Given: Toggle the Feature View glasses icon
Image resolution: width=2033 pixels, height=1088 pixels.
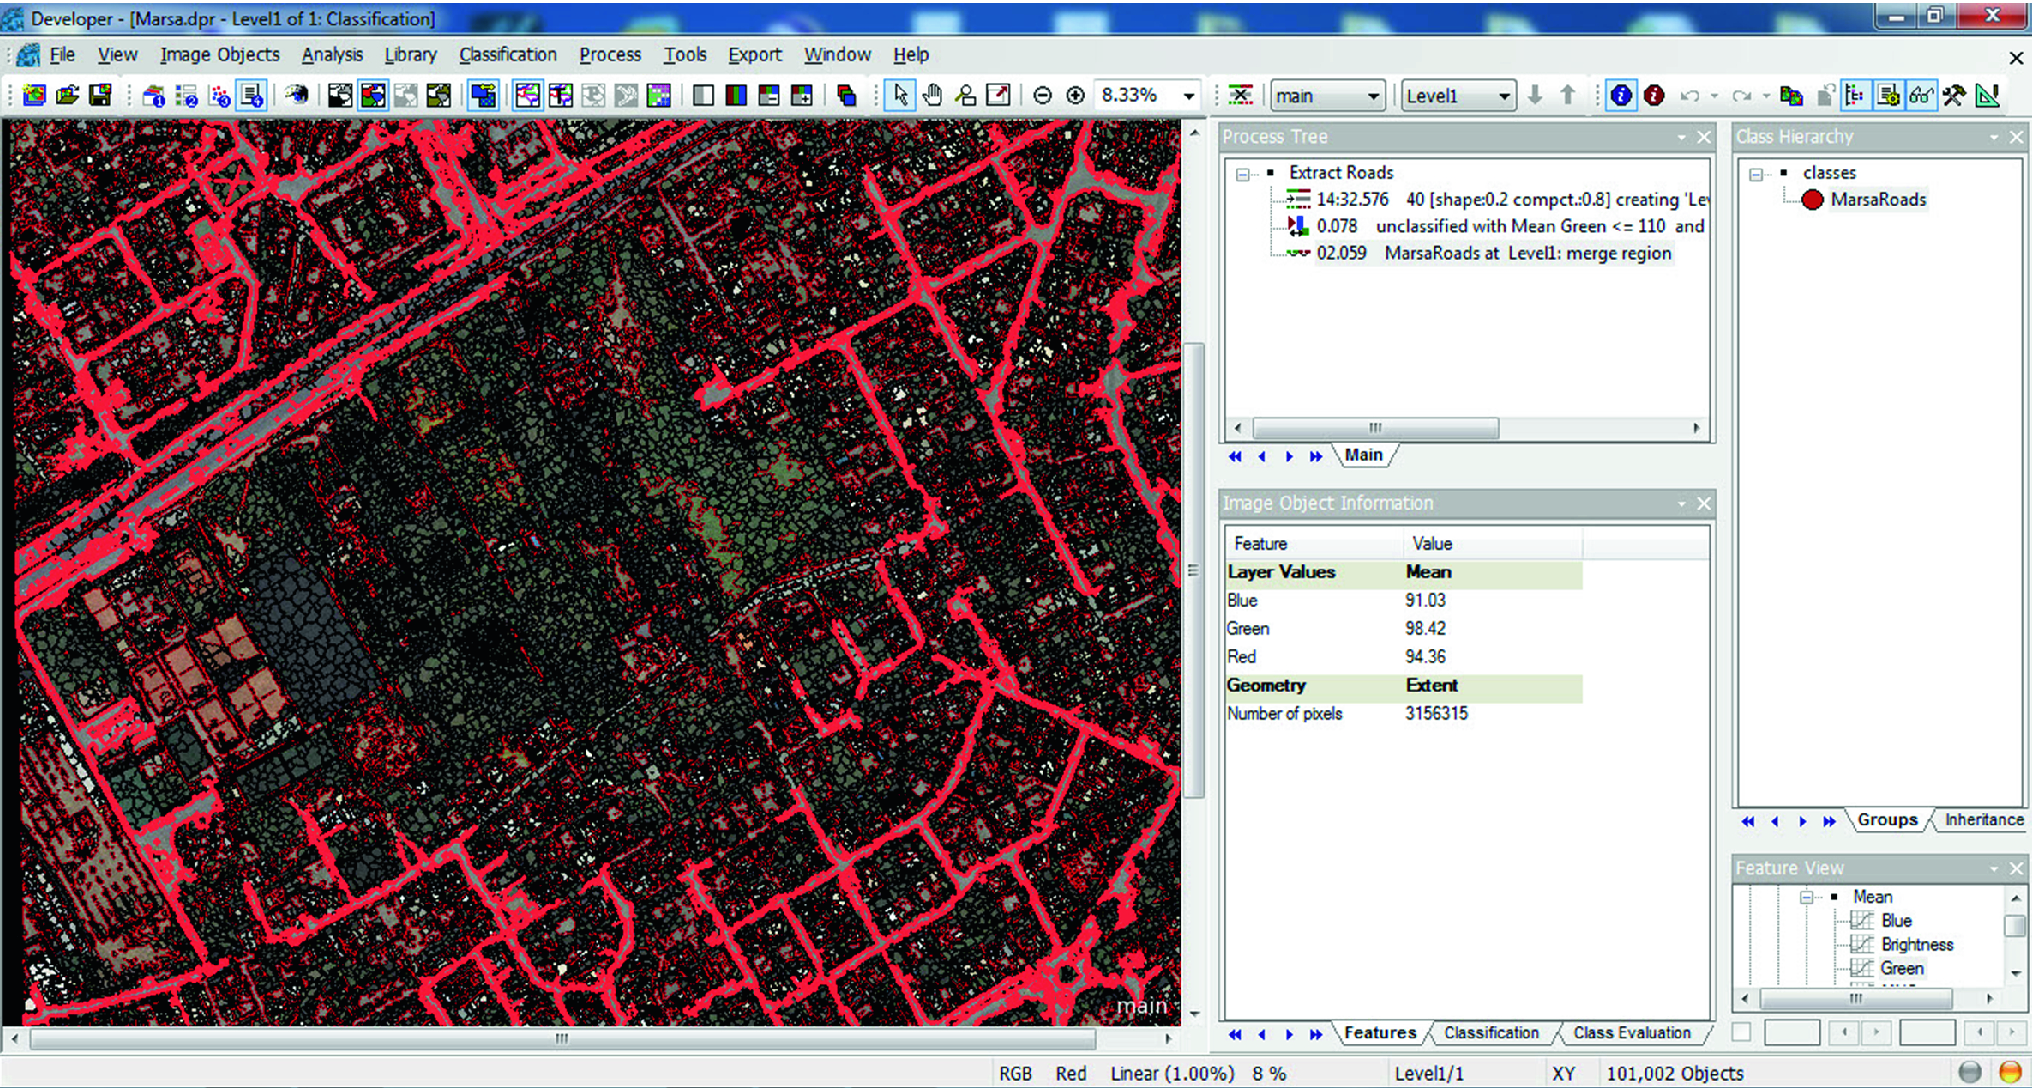Looking at the screenshot, I should tap(1921, 95).
